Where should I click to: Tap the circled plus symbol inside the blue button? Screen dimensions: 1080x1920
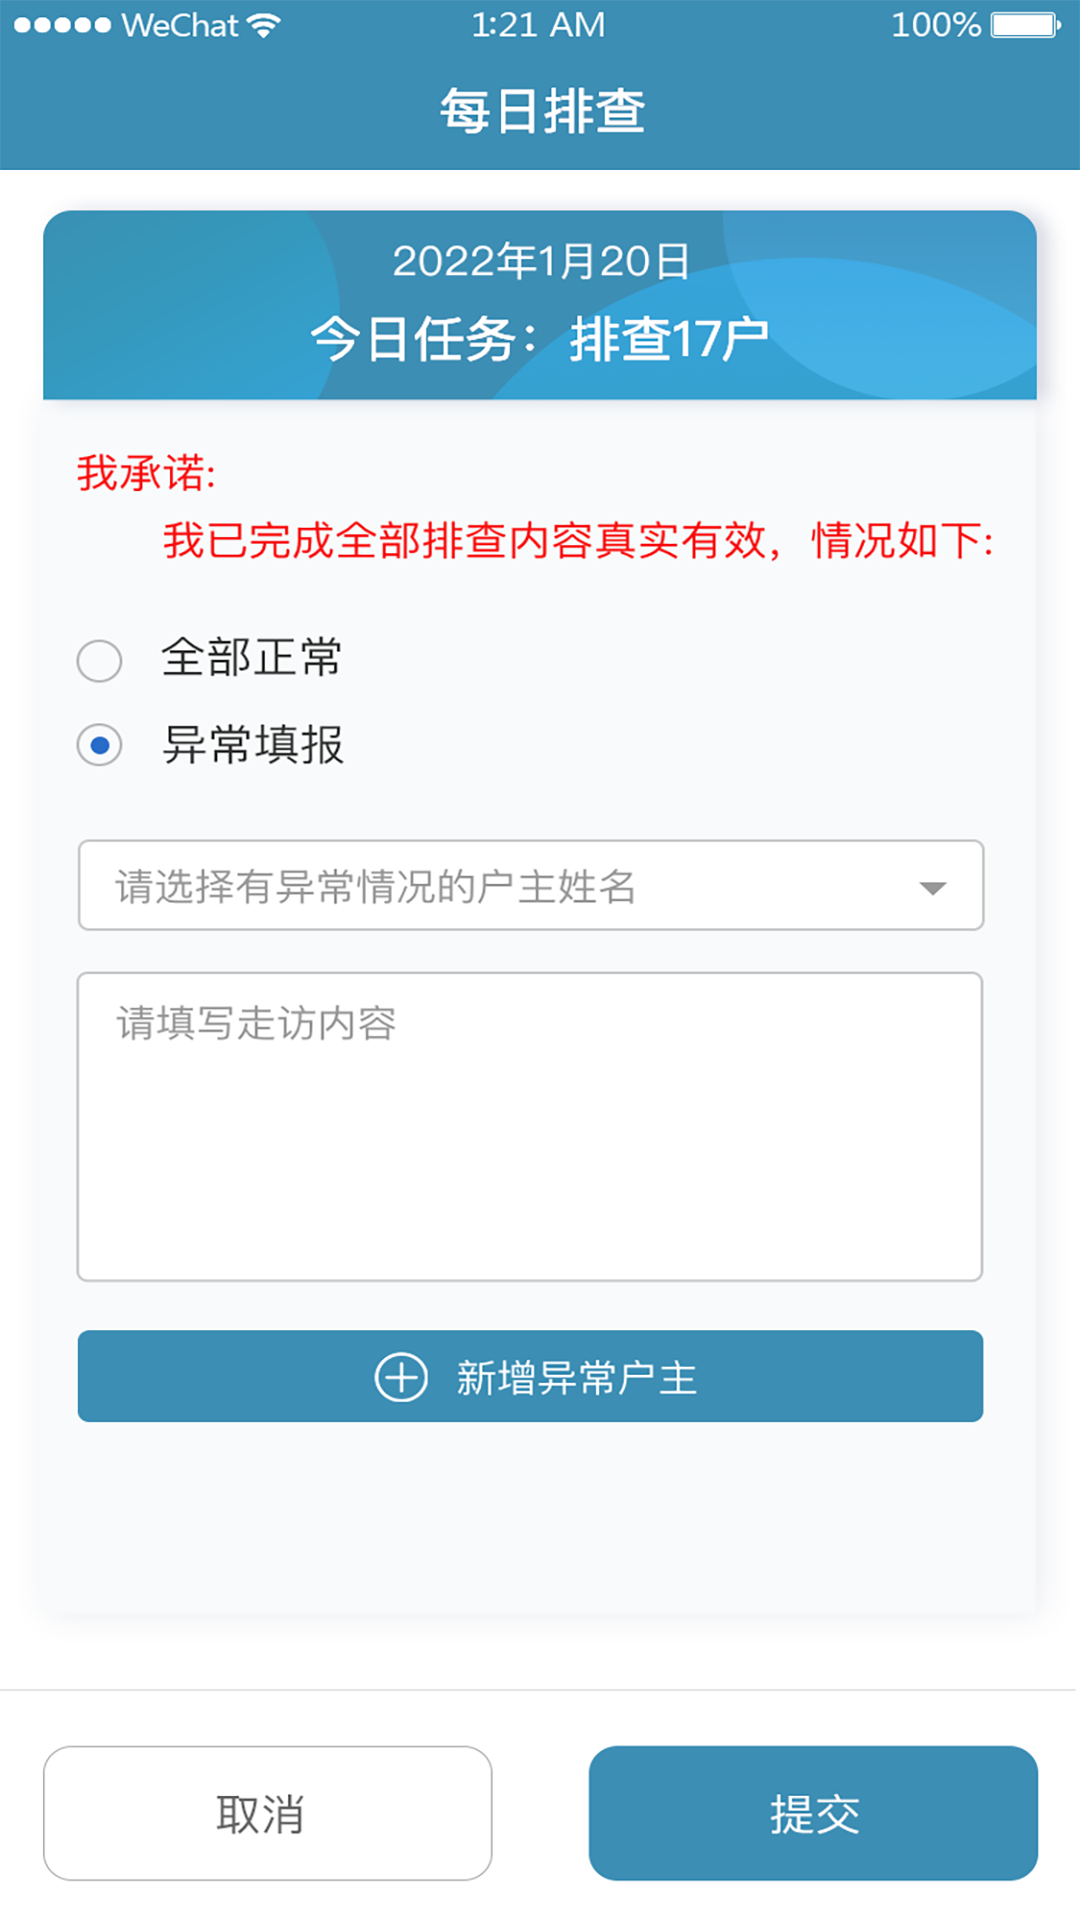401,1377
